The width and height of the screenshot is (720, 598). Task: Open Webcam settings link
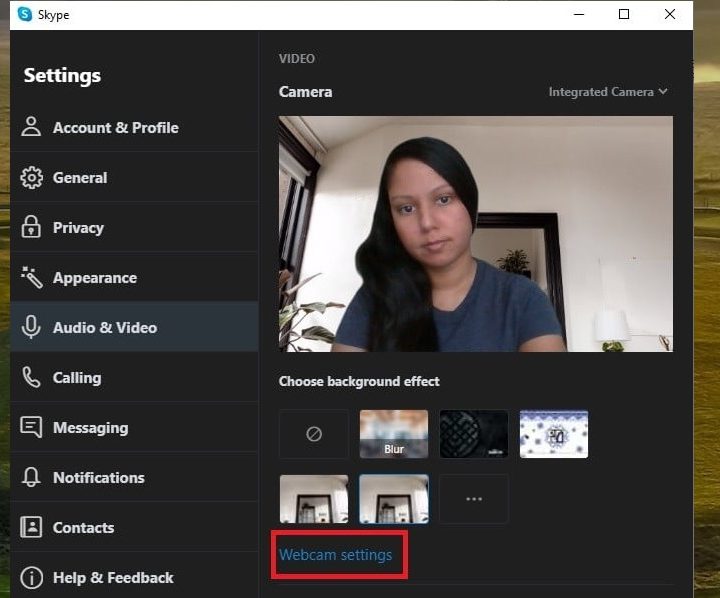pos(336,555)
